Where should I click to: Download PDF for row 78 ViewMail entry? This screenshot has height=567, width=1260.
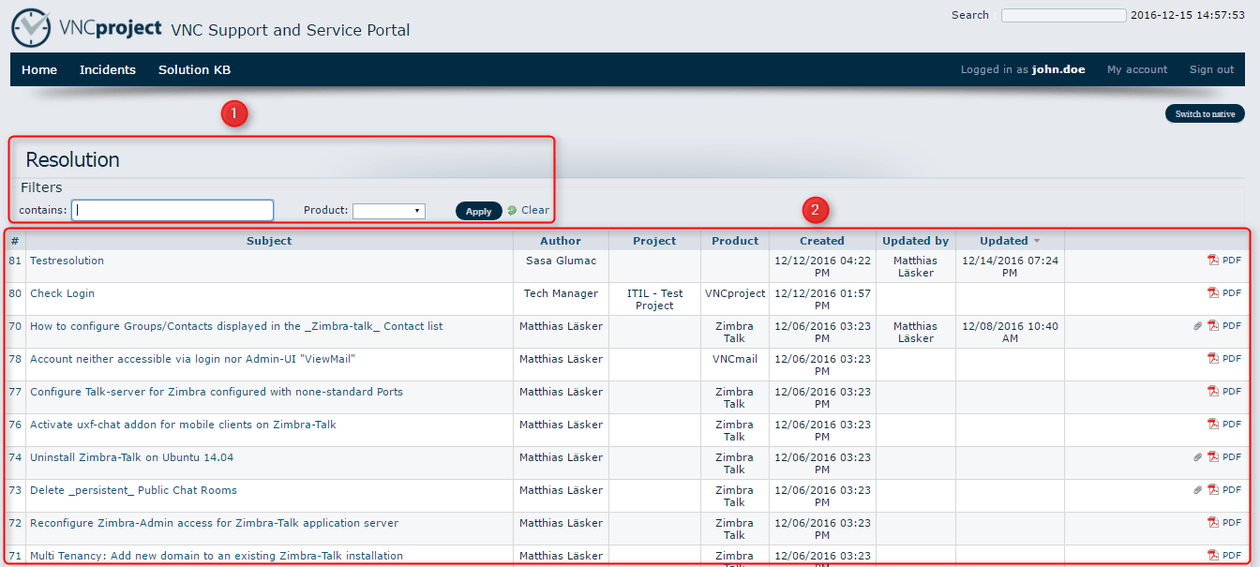[1213, 359]
